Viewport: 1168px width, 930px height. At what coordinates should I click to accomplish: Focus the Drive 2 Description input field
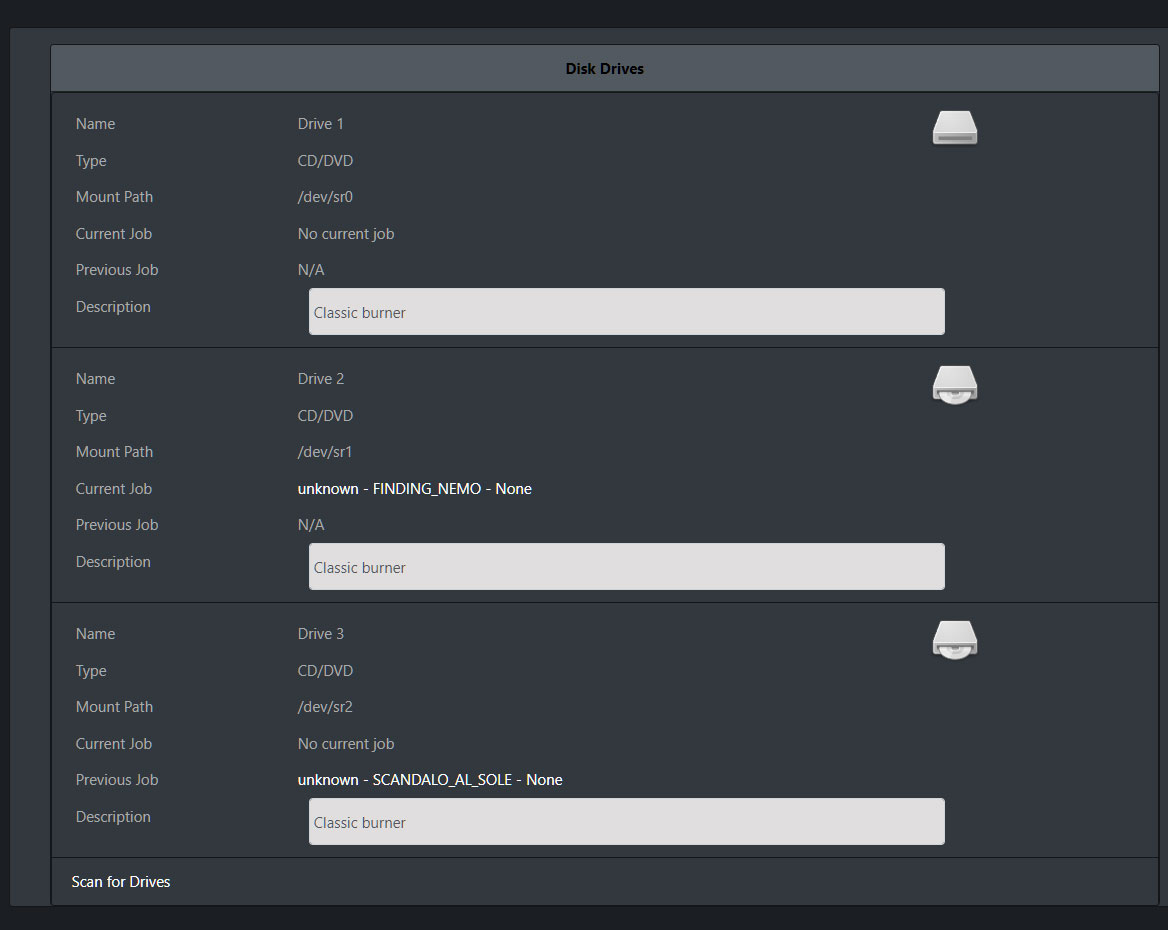tap(626, 567)
